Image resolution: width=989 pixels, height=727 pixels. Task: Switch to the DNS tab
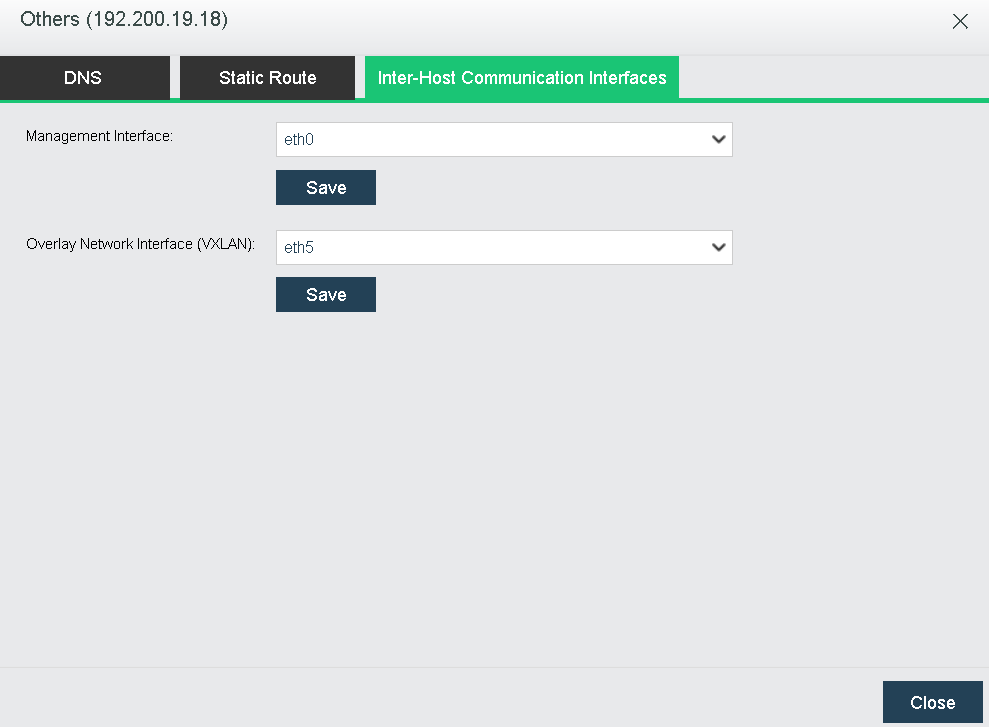coord(85,78)
